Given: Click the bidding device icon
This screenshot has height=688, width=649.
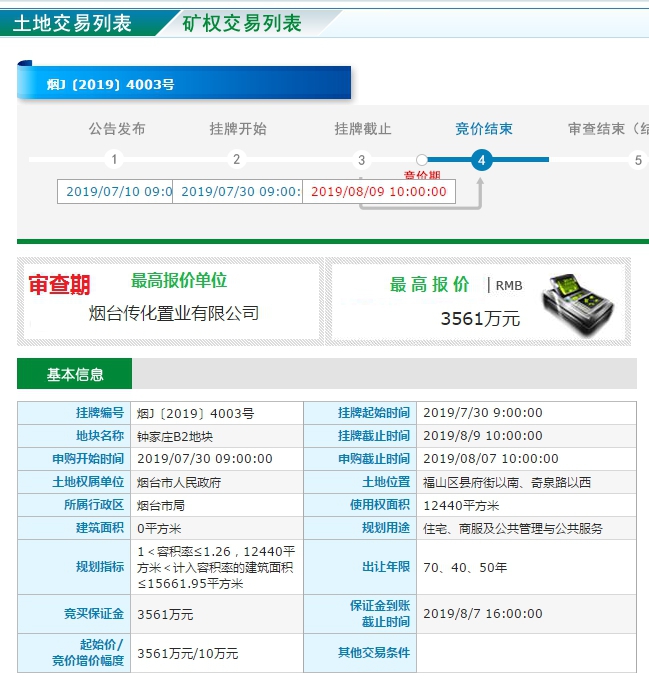Looking at the screenshot, I should pyautogui.click(x=577, y=304).
